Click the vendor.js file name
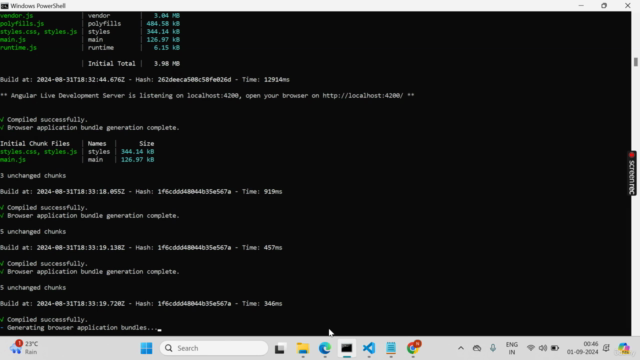Screen dimensions: 640x360 click(16, 16)
